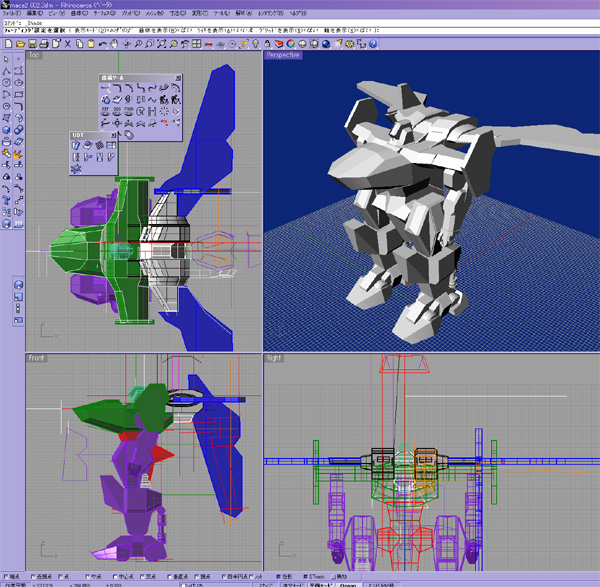This screenshot has width=600, height=587.
Task: Open the Layers stack icon
Action: point(279,44)
